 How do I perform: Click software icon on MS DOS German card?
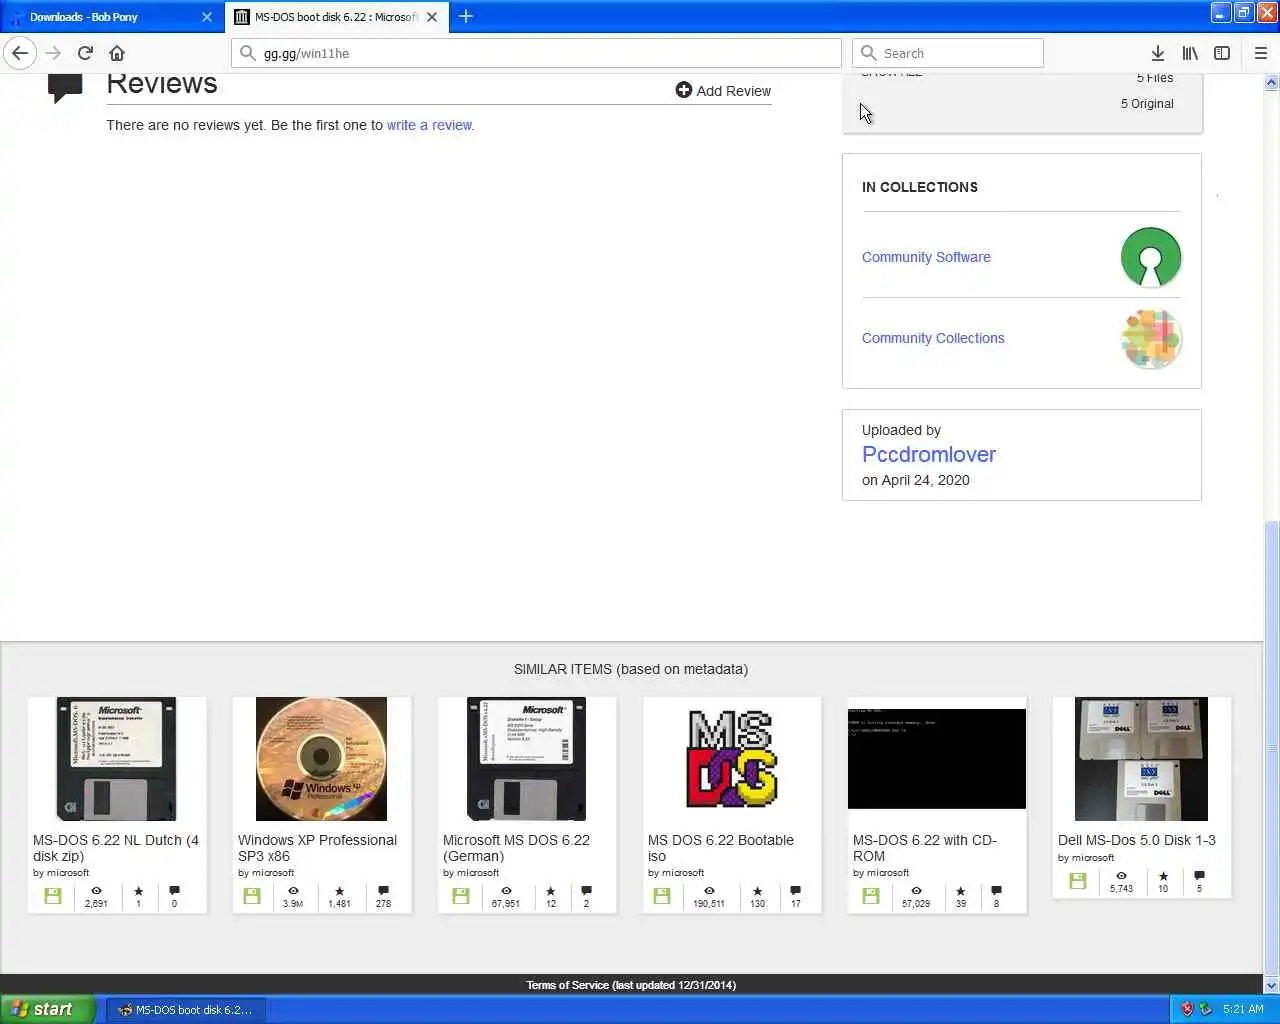click(461, 896)
